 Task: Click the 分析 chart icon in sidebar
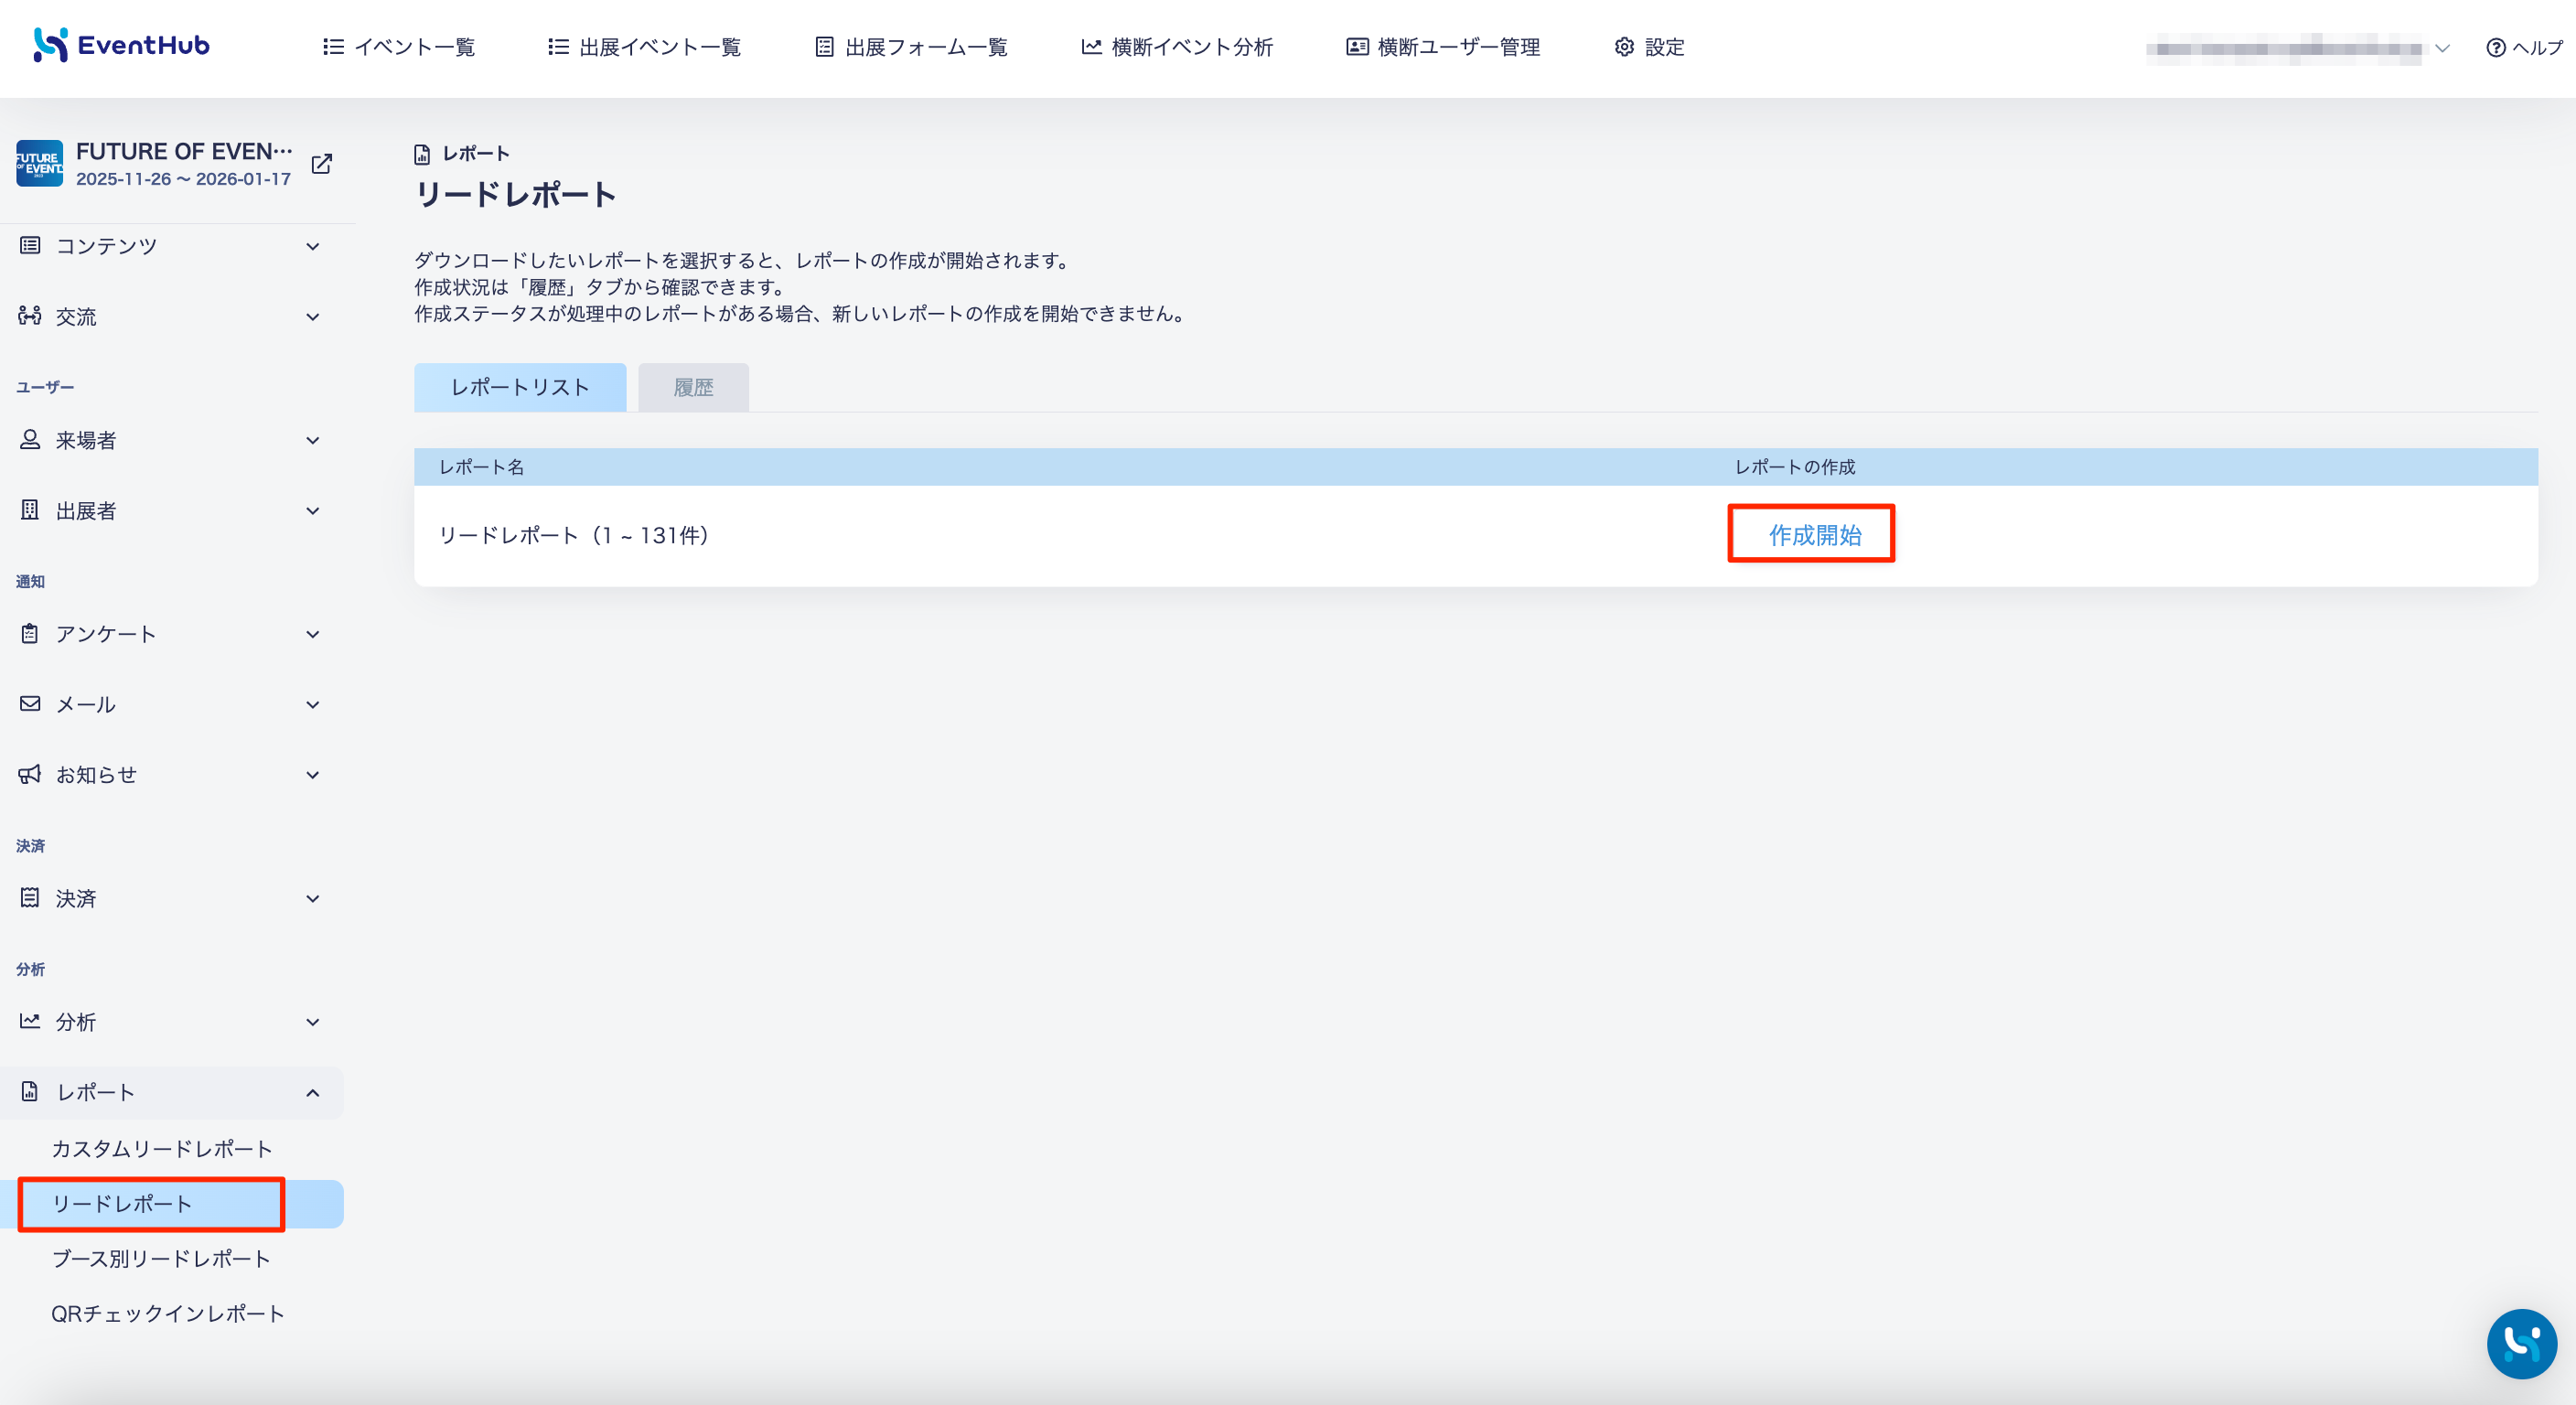30,1021
